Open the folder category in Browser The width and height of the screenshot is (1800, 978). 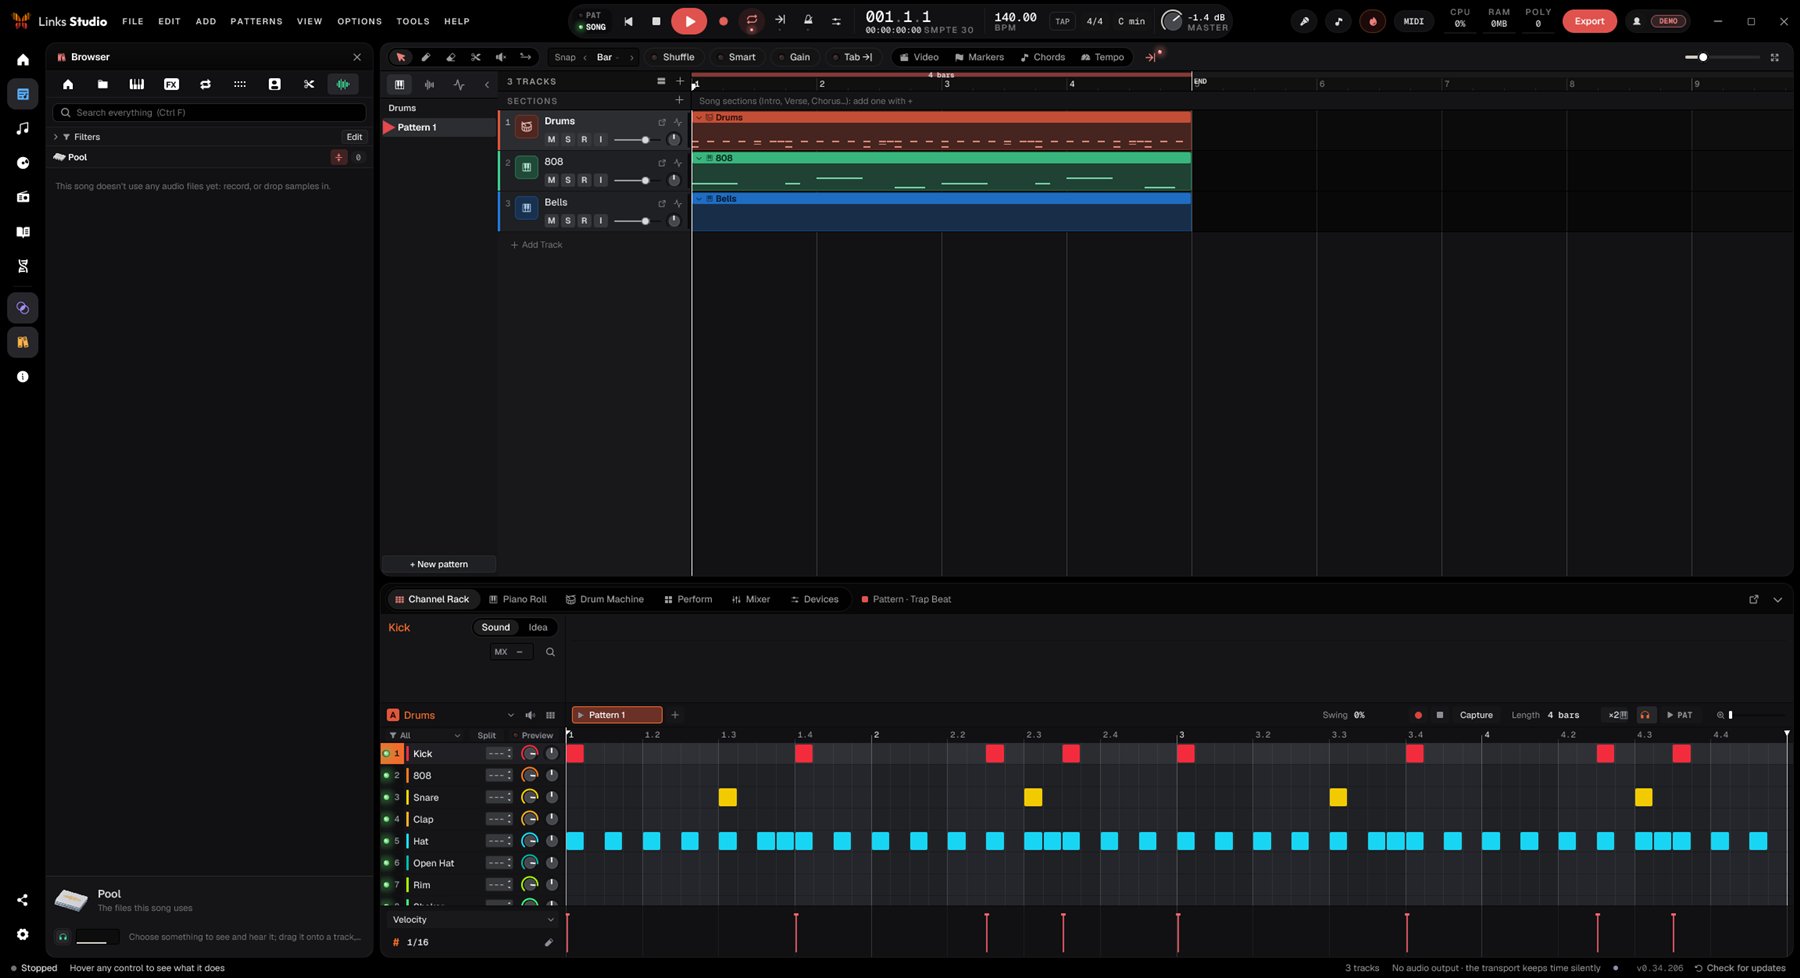click(102, 84)
